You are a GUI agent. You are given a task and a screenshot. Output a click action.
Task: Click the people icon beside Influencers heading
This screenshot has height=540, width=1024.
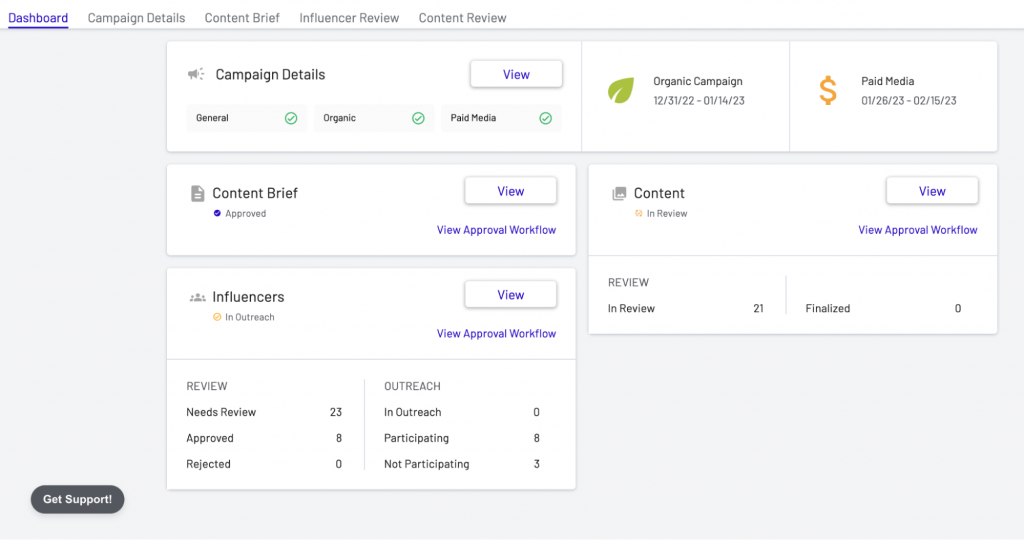(x=197, y=297)
